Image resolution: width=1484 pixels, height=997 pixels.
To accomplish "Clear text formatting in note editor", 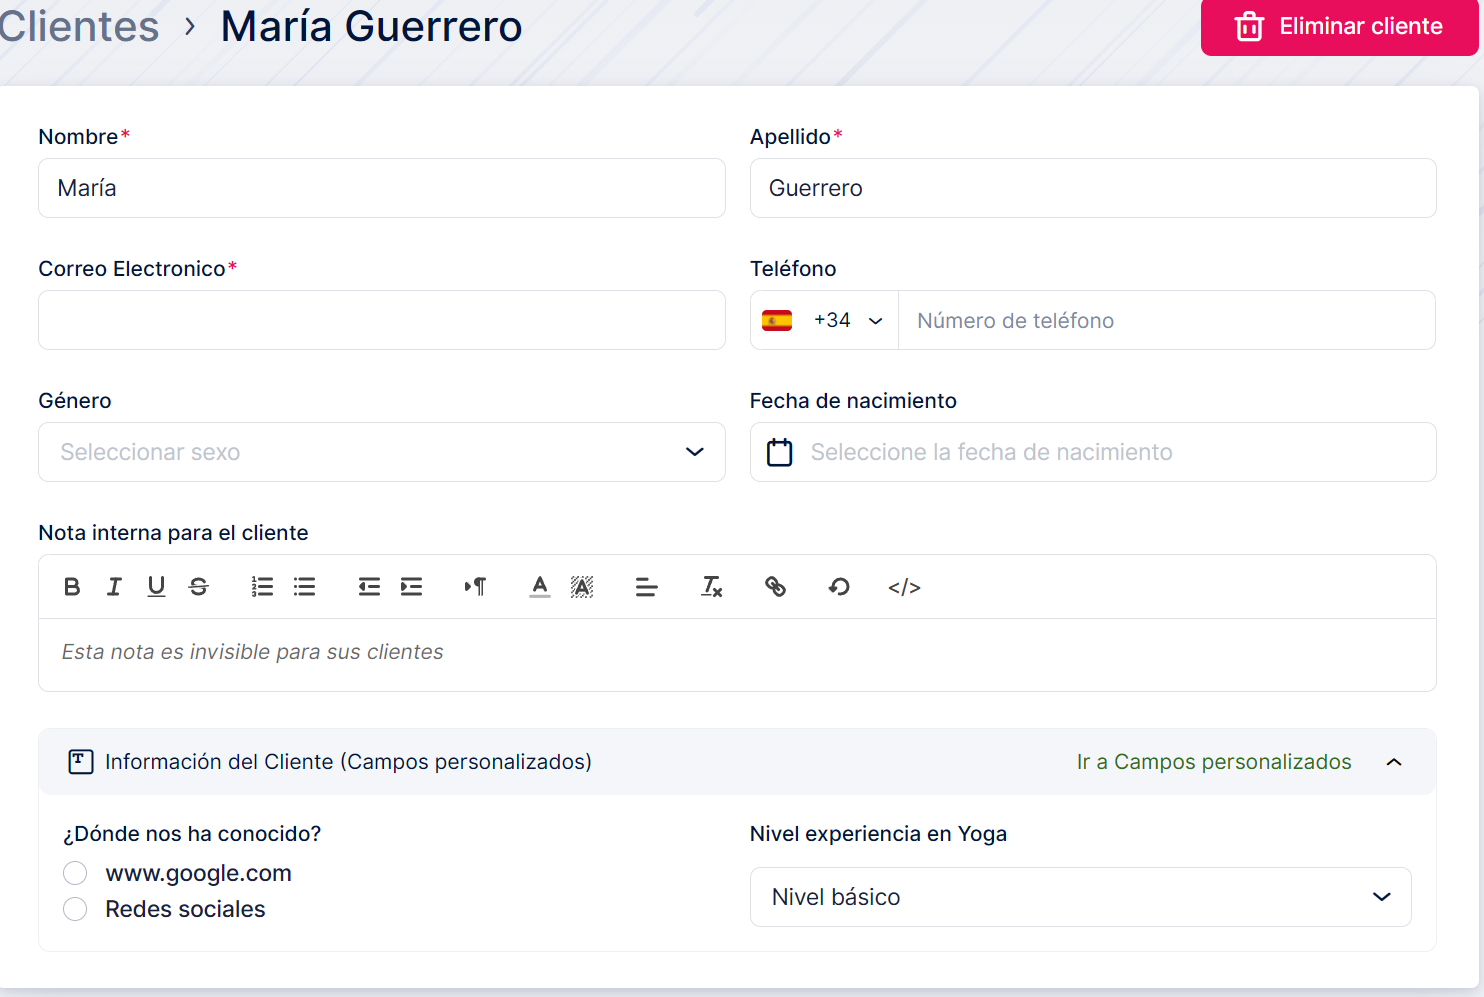I will (711, 587).
